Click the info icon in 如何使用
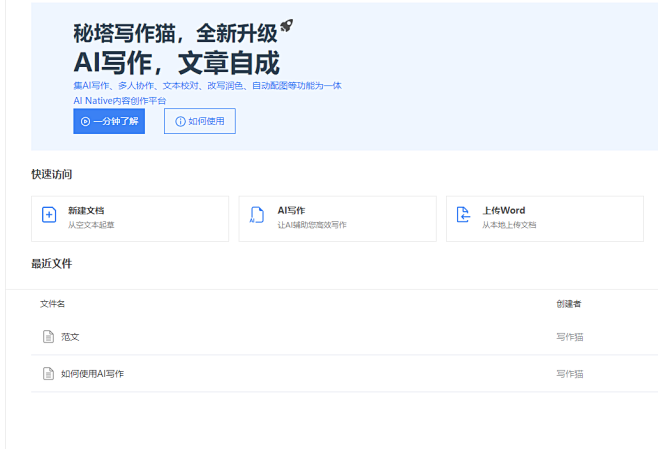Screen dimensions: 658x449 coord(180,121)
